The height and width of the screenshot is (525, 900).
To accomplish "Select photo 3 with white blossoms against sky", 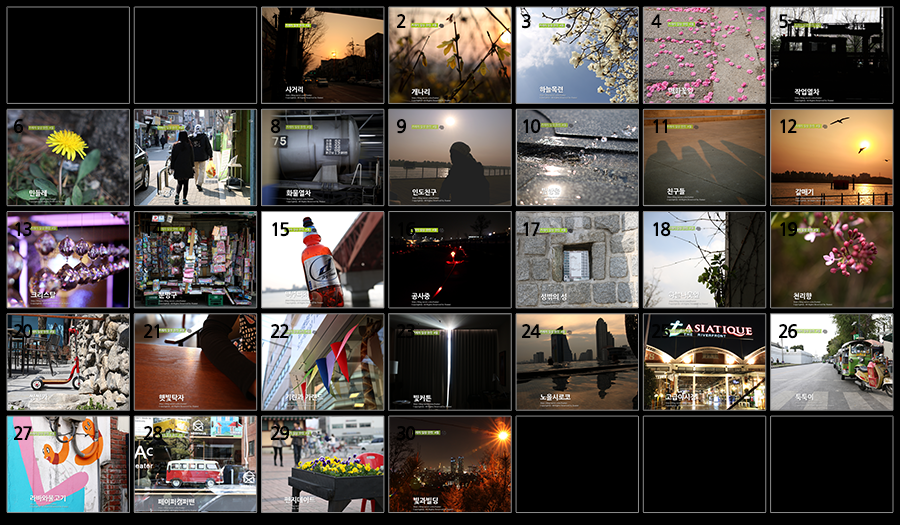I will click(x=577, y=55).
